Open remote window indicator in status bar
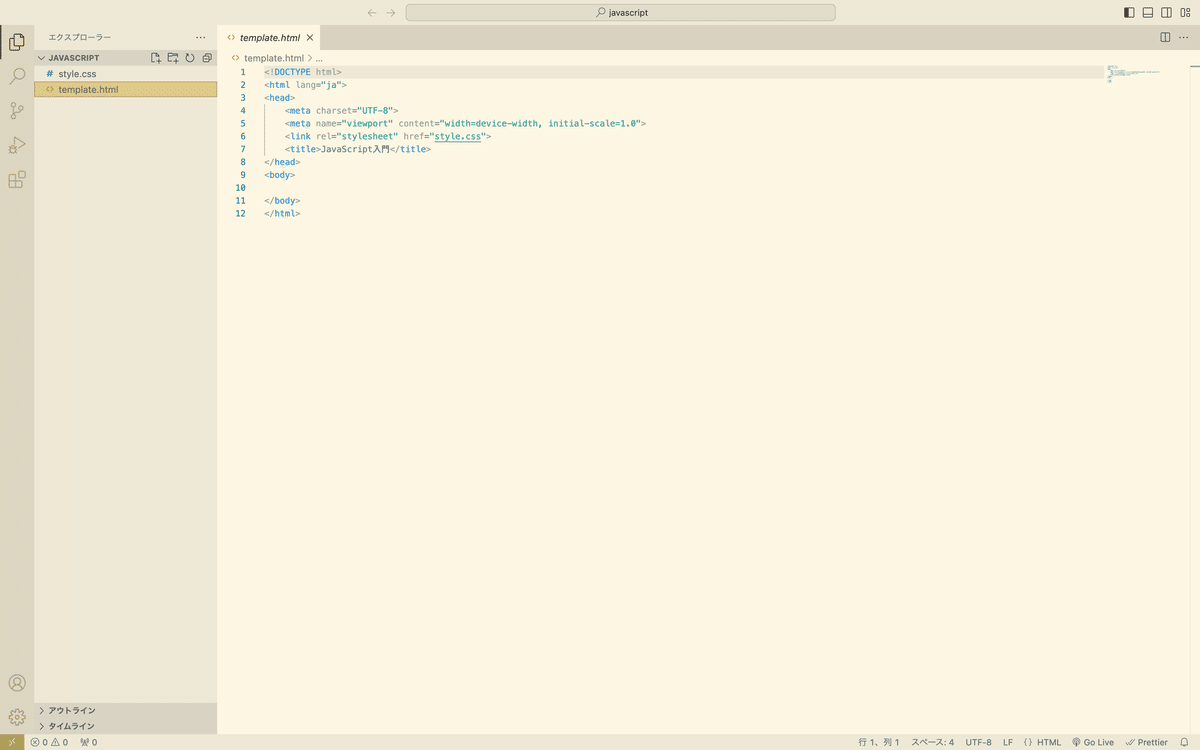The width and height of the screenshot is (1200, 750). [11, 742]
